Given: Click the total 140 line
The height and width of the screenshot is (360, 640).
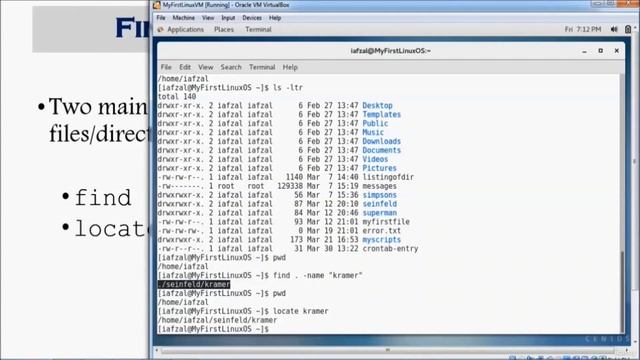Looking at the screenshot, I should pyautogui.click(x=177, y=97).
